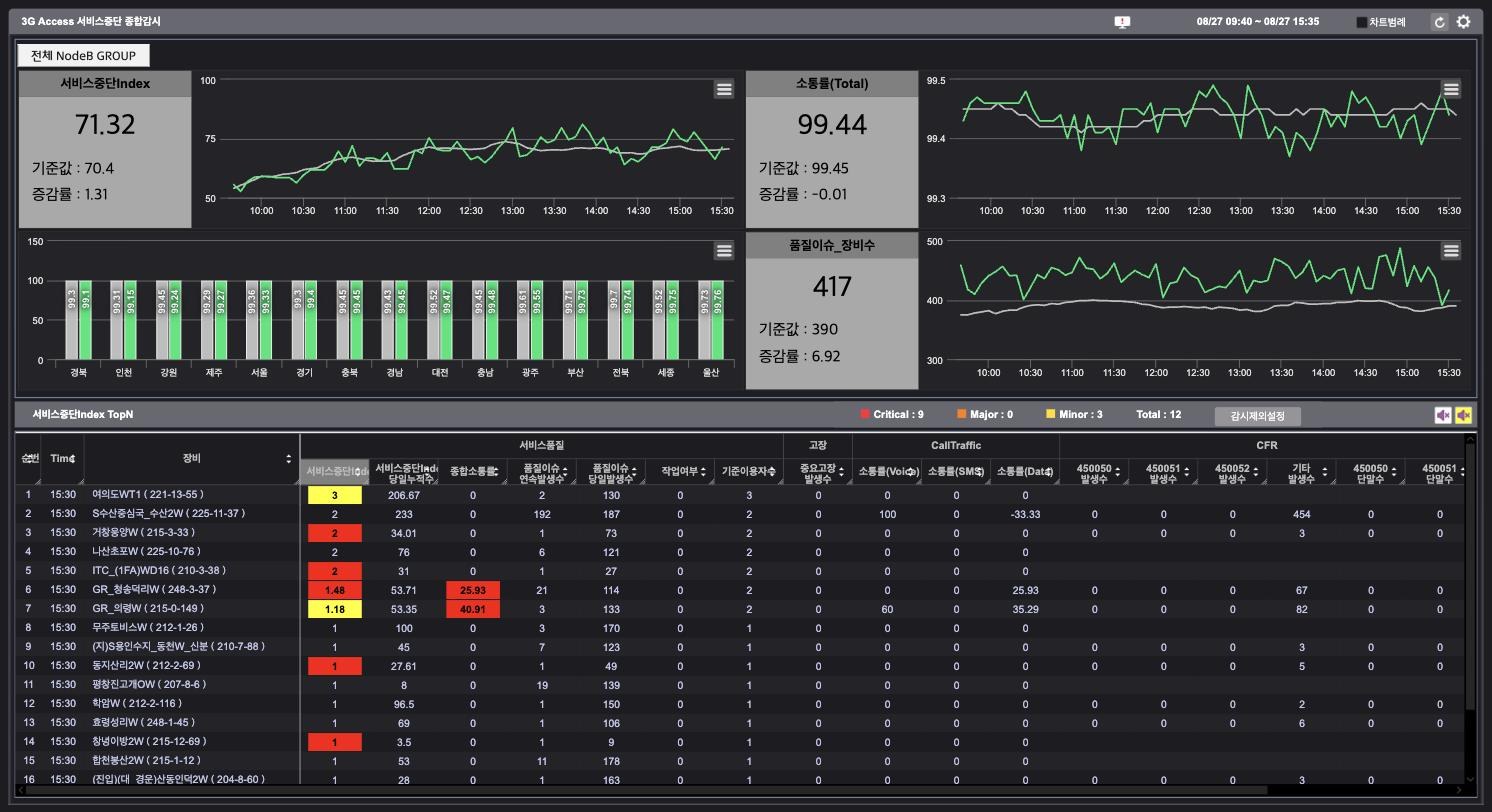
Task: Click the alarm monitor icon in header
Action: click(x=1122, y=22)
